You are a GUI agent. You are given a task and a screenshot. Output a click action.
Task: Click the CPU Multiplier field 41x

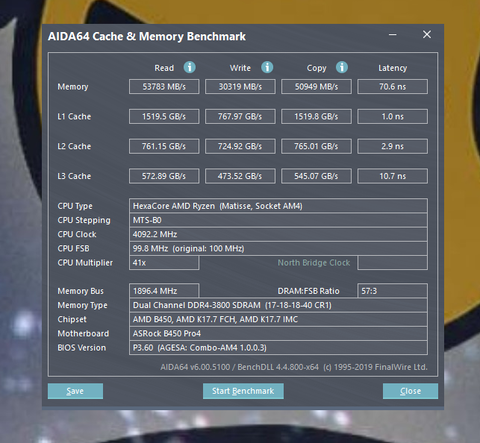click(164, 263)
